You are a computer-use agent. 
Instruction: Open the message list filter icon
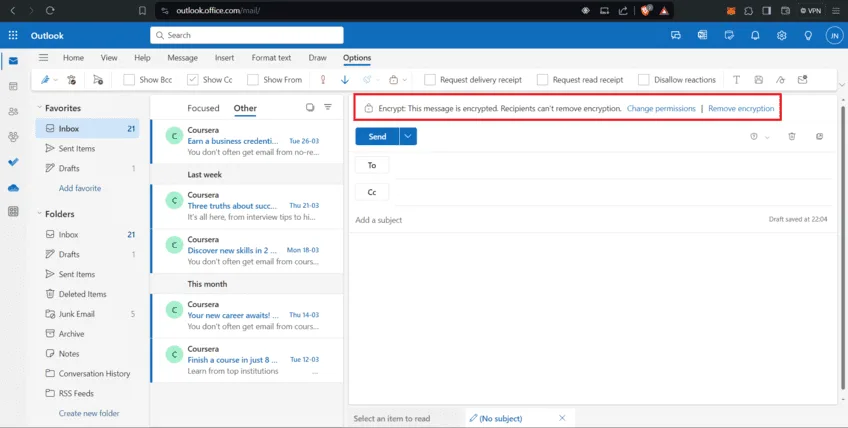[x=328, y=107]
